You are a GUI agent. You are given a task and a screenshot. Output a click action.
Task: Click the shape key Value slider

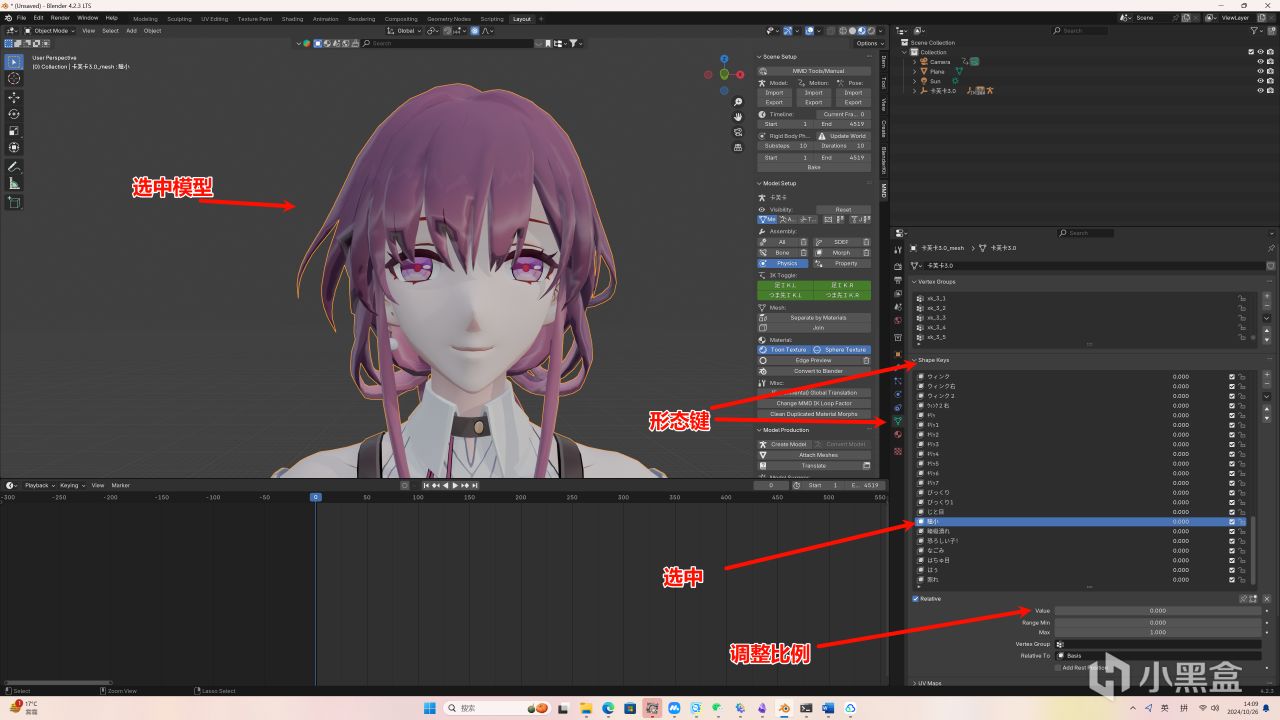click(x=1157, y=610)
